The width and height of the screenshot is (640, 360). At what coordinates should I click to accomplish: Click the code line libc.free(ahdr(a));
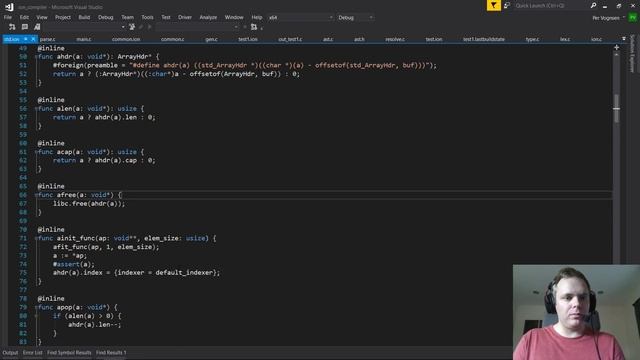click(89, 204)
